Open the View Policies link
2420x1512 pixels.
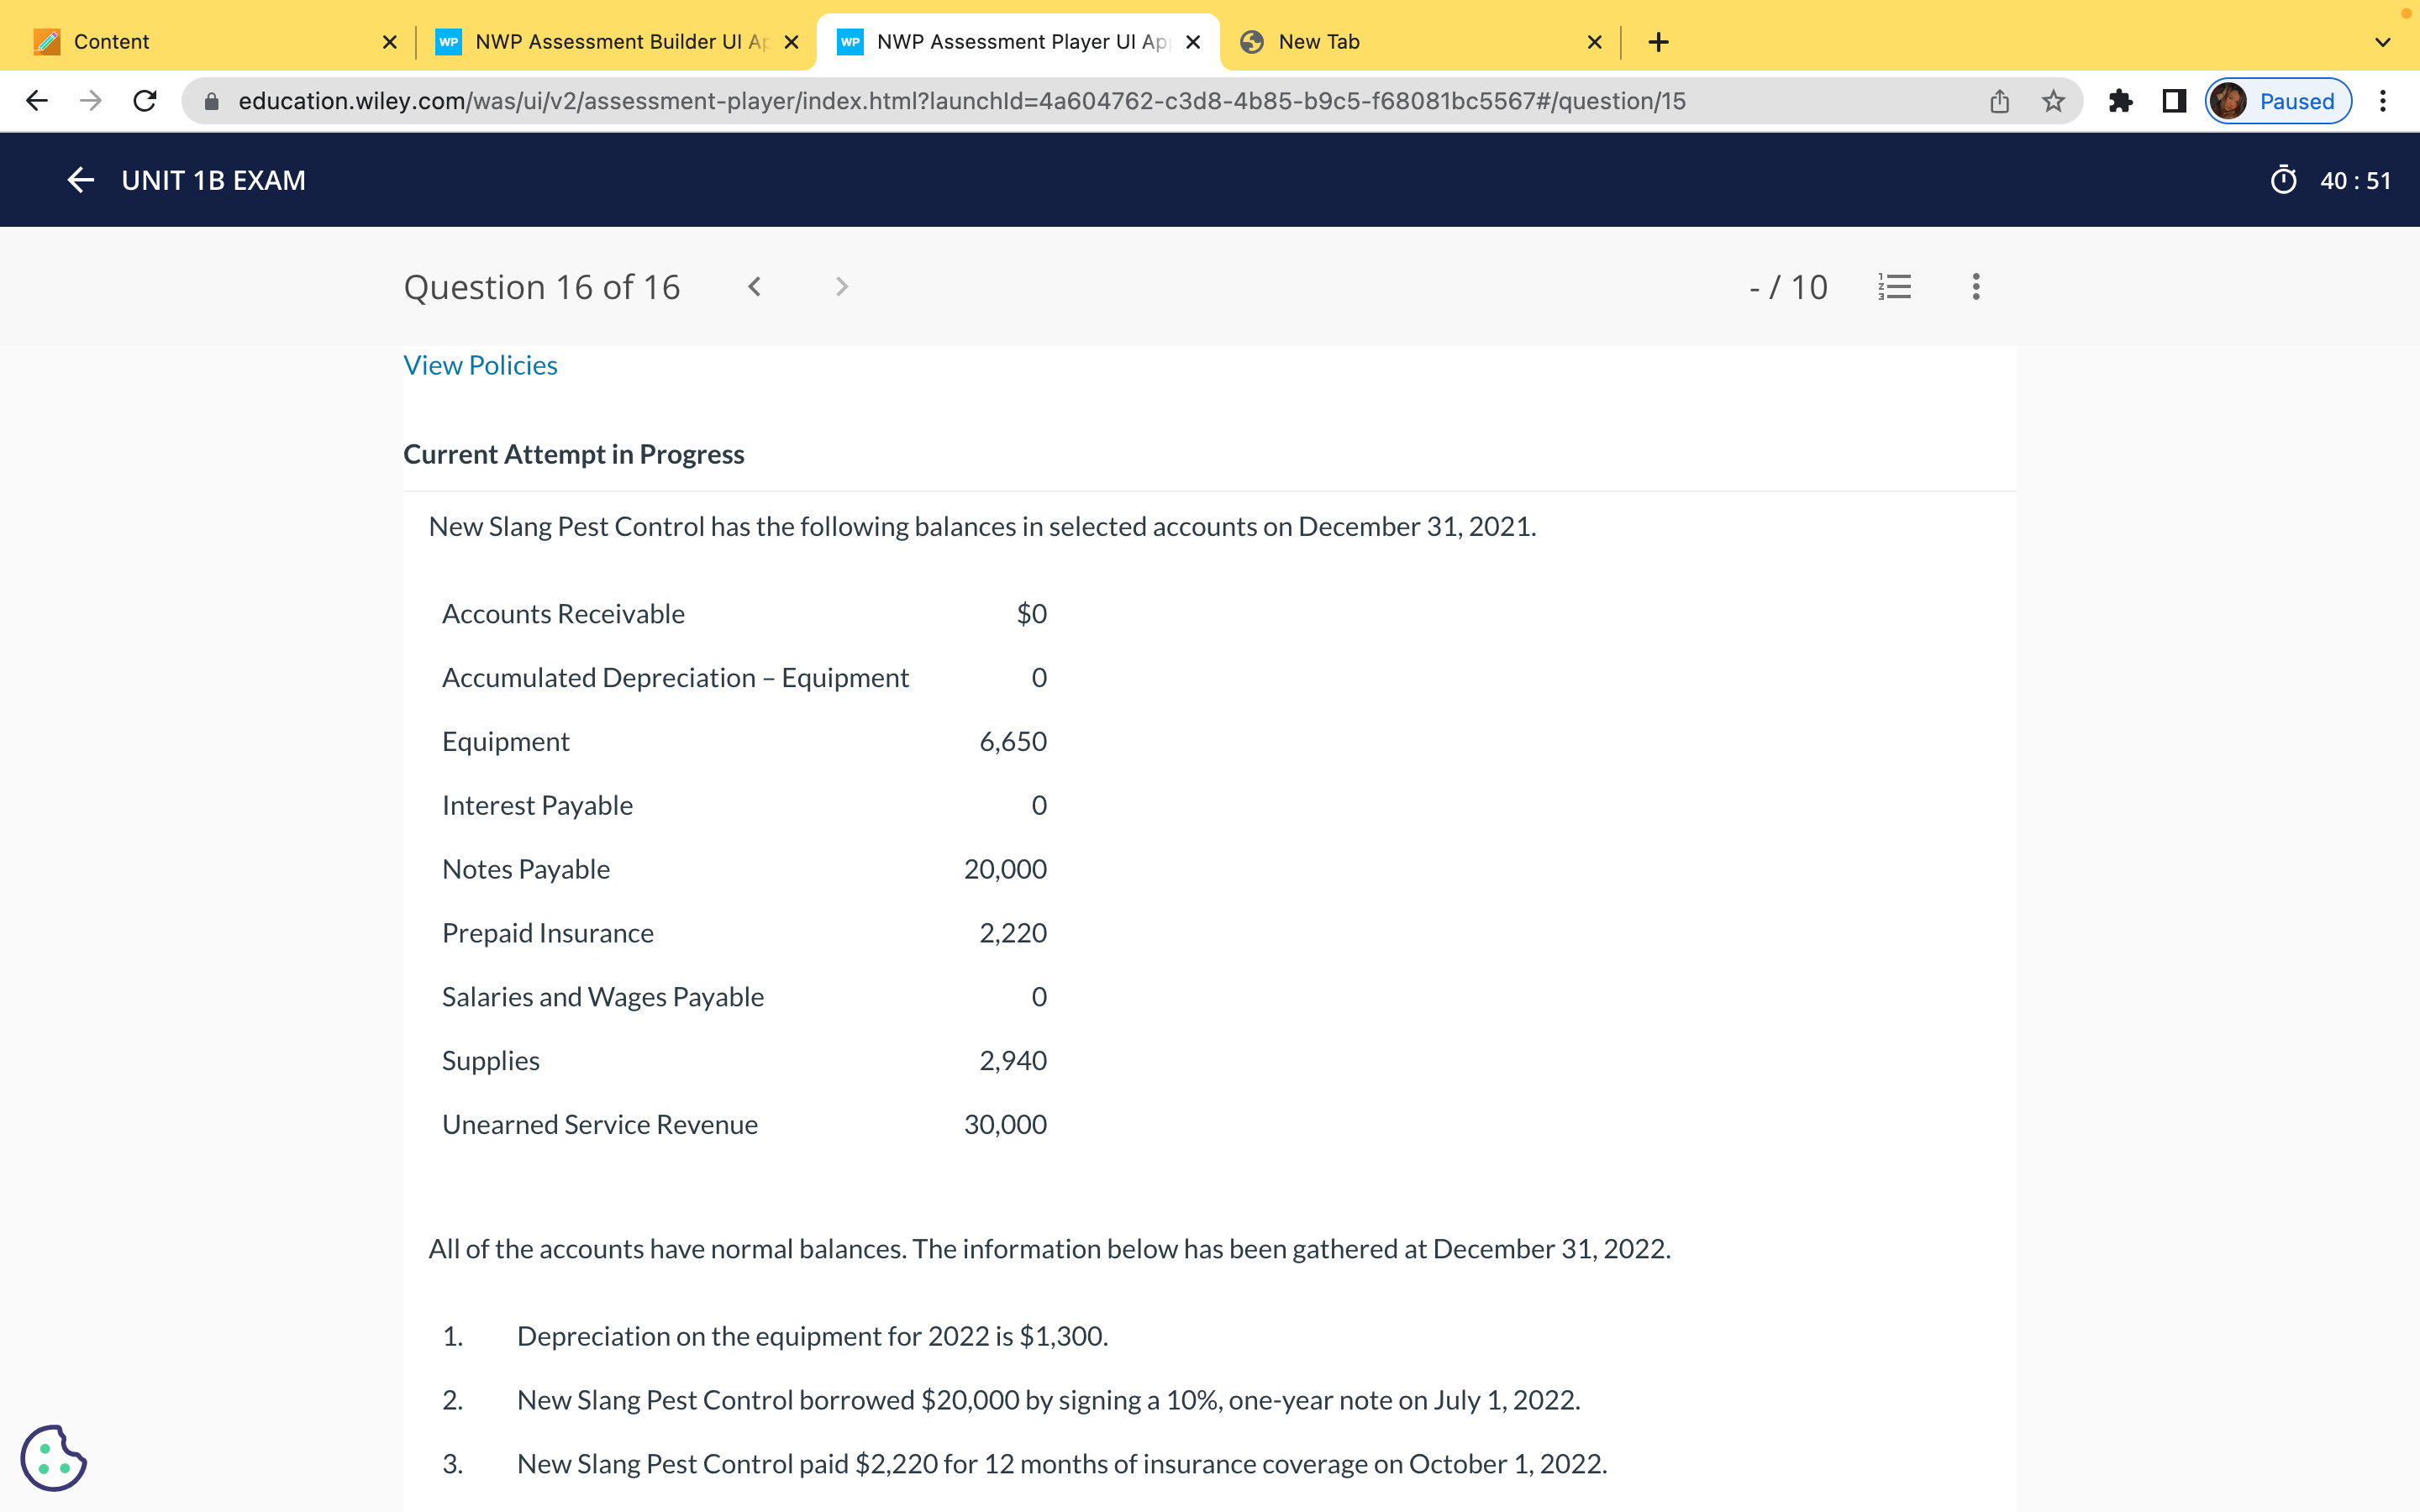click(480, 364)
